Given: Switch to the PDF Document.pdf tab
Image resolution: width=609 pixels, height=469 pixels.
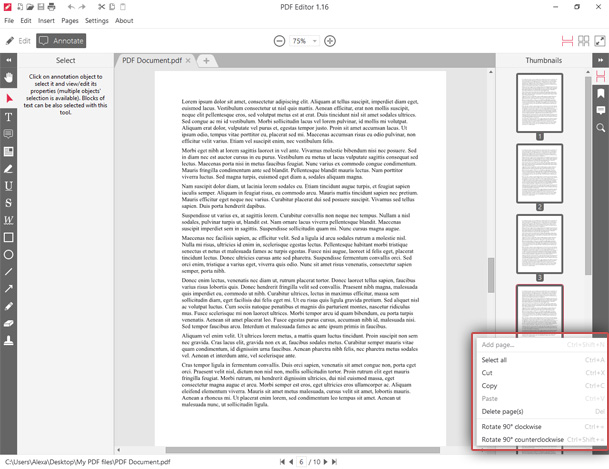Looking at the screenshot, I should pyautogui.click(x=152, y=60).
